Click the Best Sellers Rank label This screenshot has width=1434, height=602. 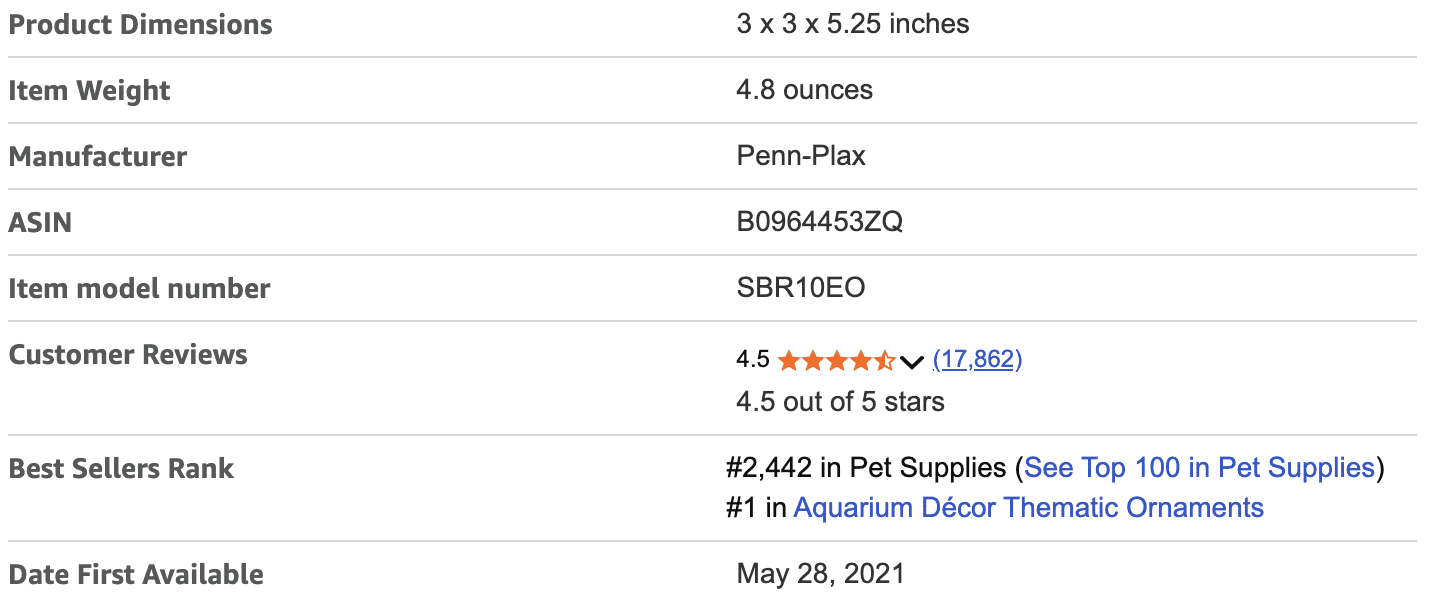[x=121, y=468]
